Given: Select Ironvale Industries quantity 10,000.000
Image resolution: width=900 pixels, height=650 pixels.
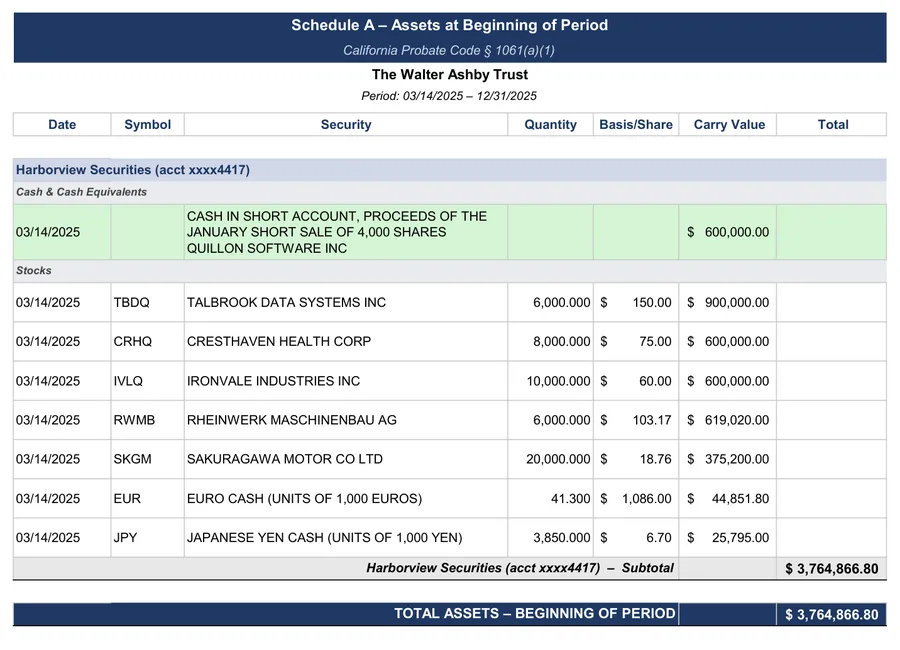Looking at the screenshot, I should [x=558, y=381].
